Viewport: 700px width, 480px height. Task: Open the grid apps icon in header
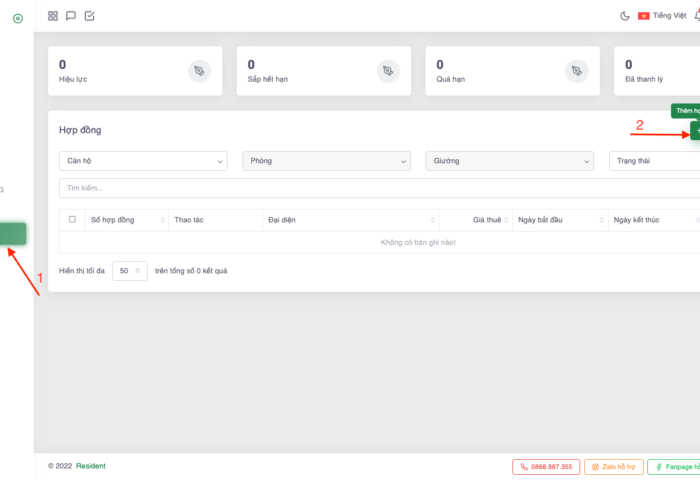click(x=53, y=16)
